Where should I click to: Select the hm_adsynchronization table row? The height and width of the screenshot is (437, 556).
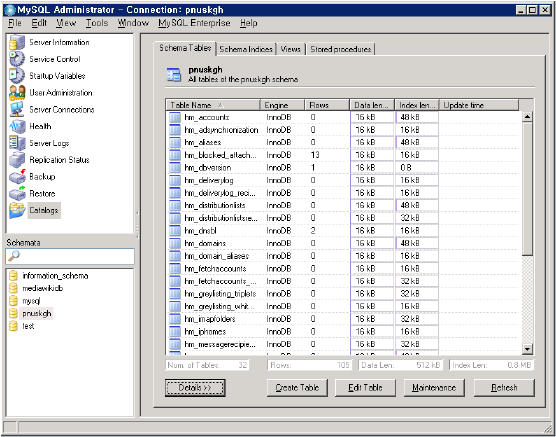pos(343,130)
